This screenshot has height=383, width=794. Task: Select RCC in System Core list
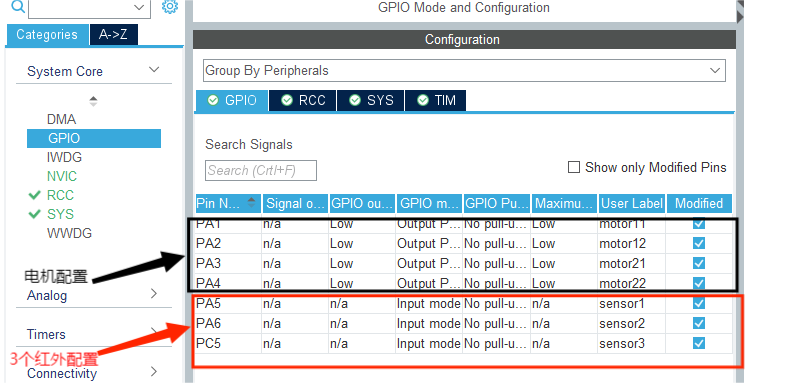[60, 195]
